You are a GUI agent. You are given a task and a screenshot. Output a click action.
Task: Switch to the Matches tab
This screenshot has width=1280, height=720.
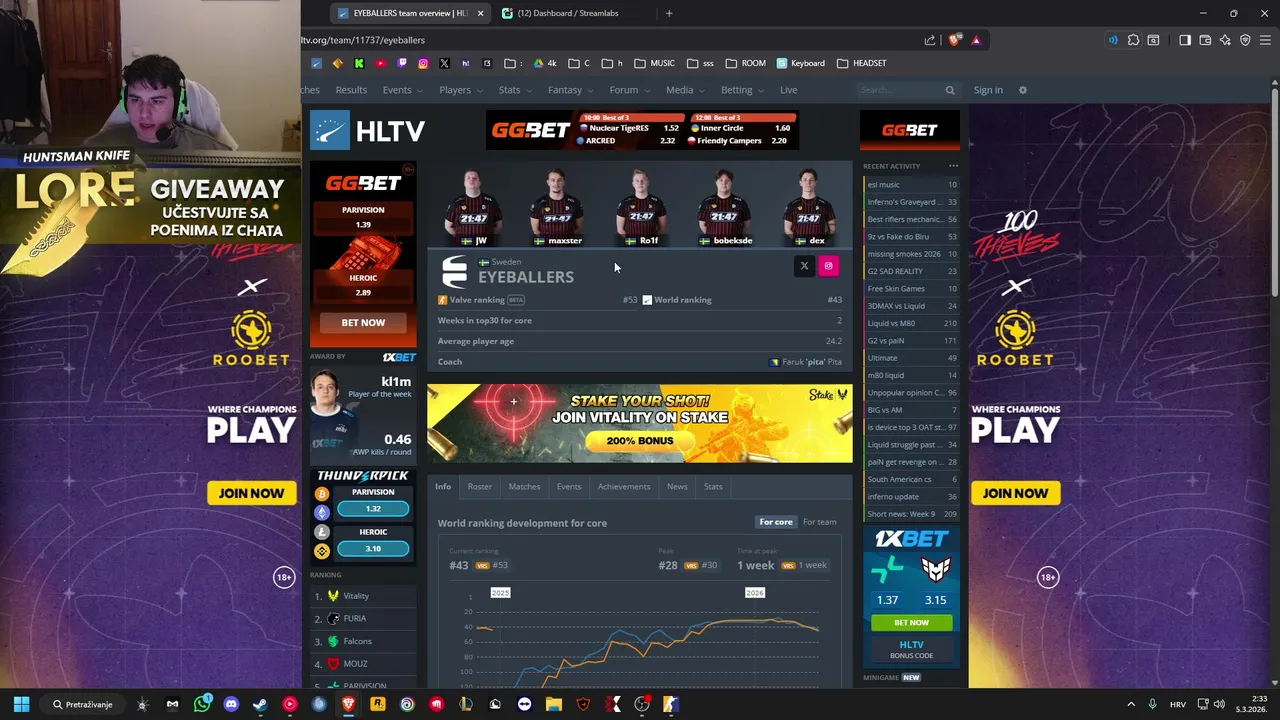click(x=524, y=487)
